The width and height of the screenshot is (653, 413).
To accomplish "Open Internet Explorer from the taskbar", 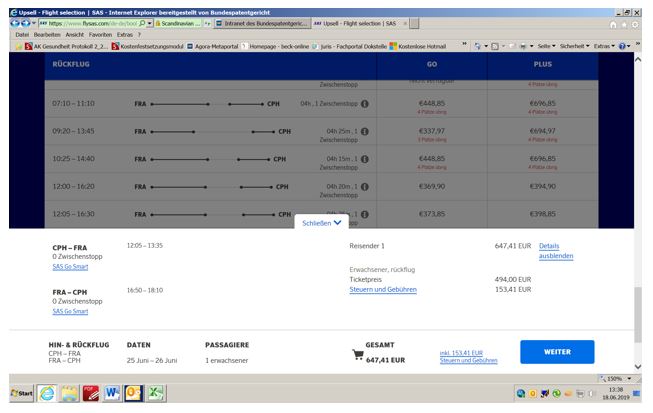I will [47, 393].
